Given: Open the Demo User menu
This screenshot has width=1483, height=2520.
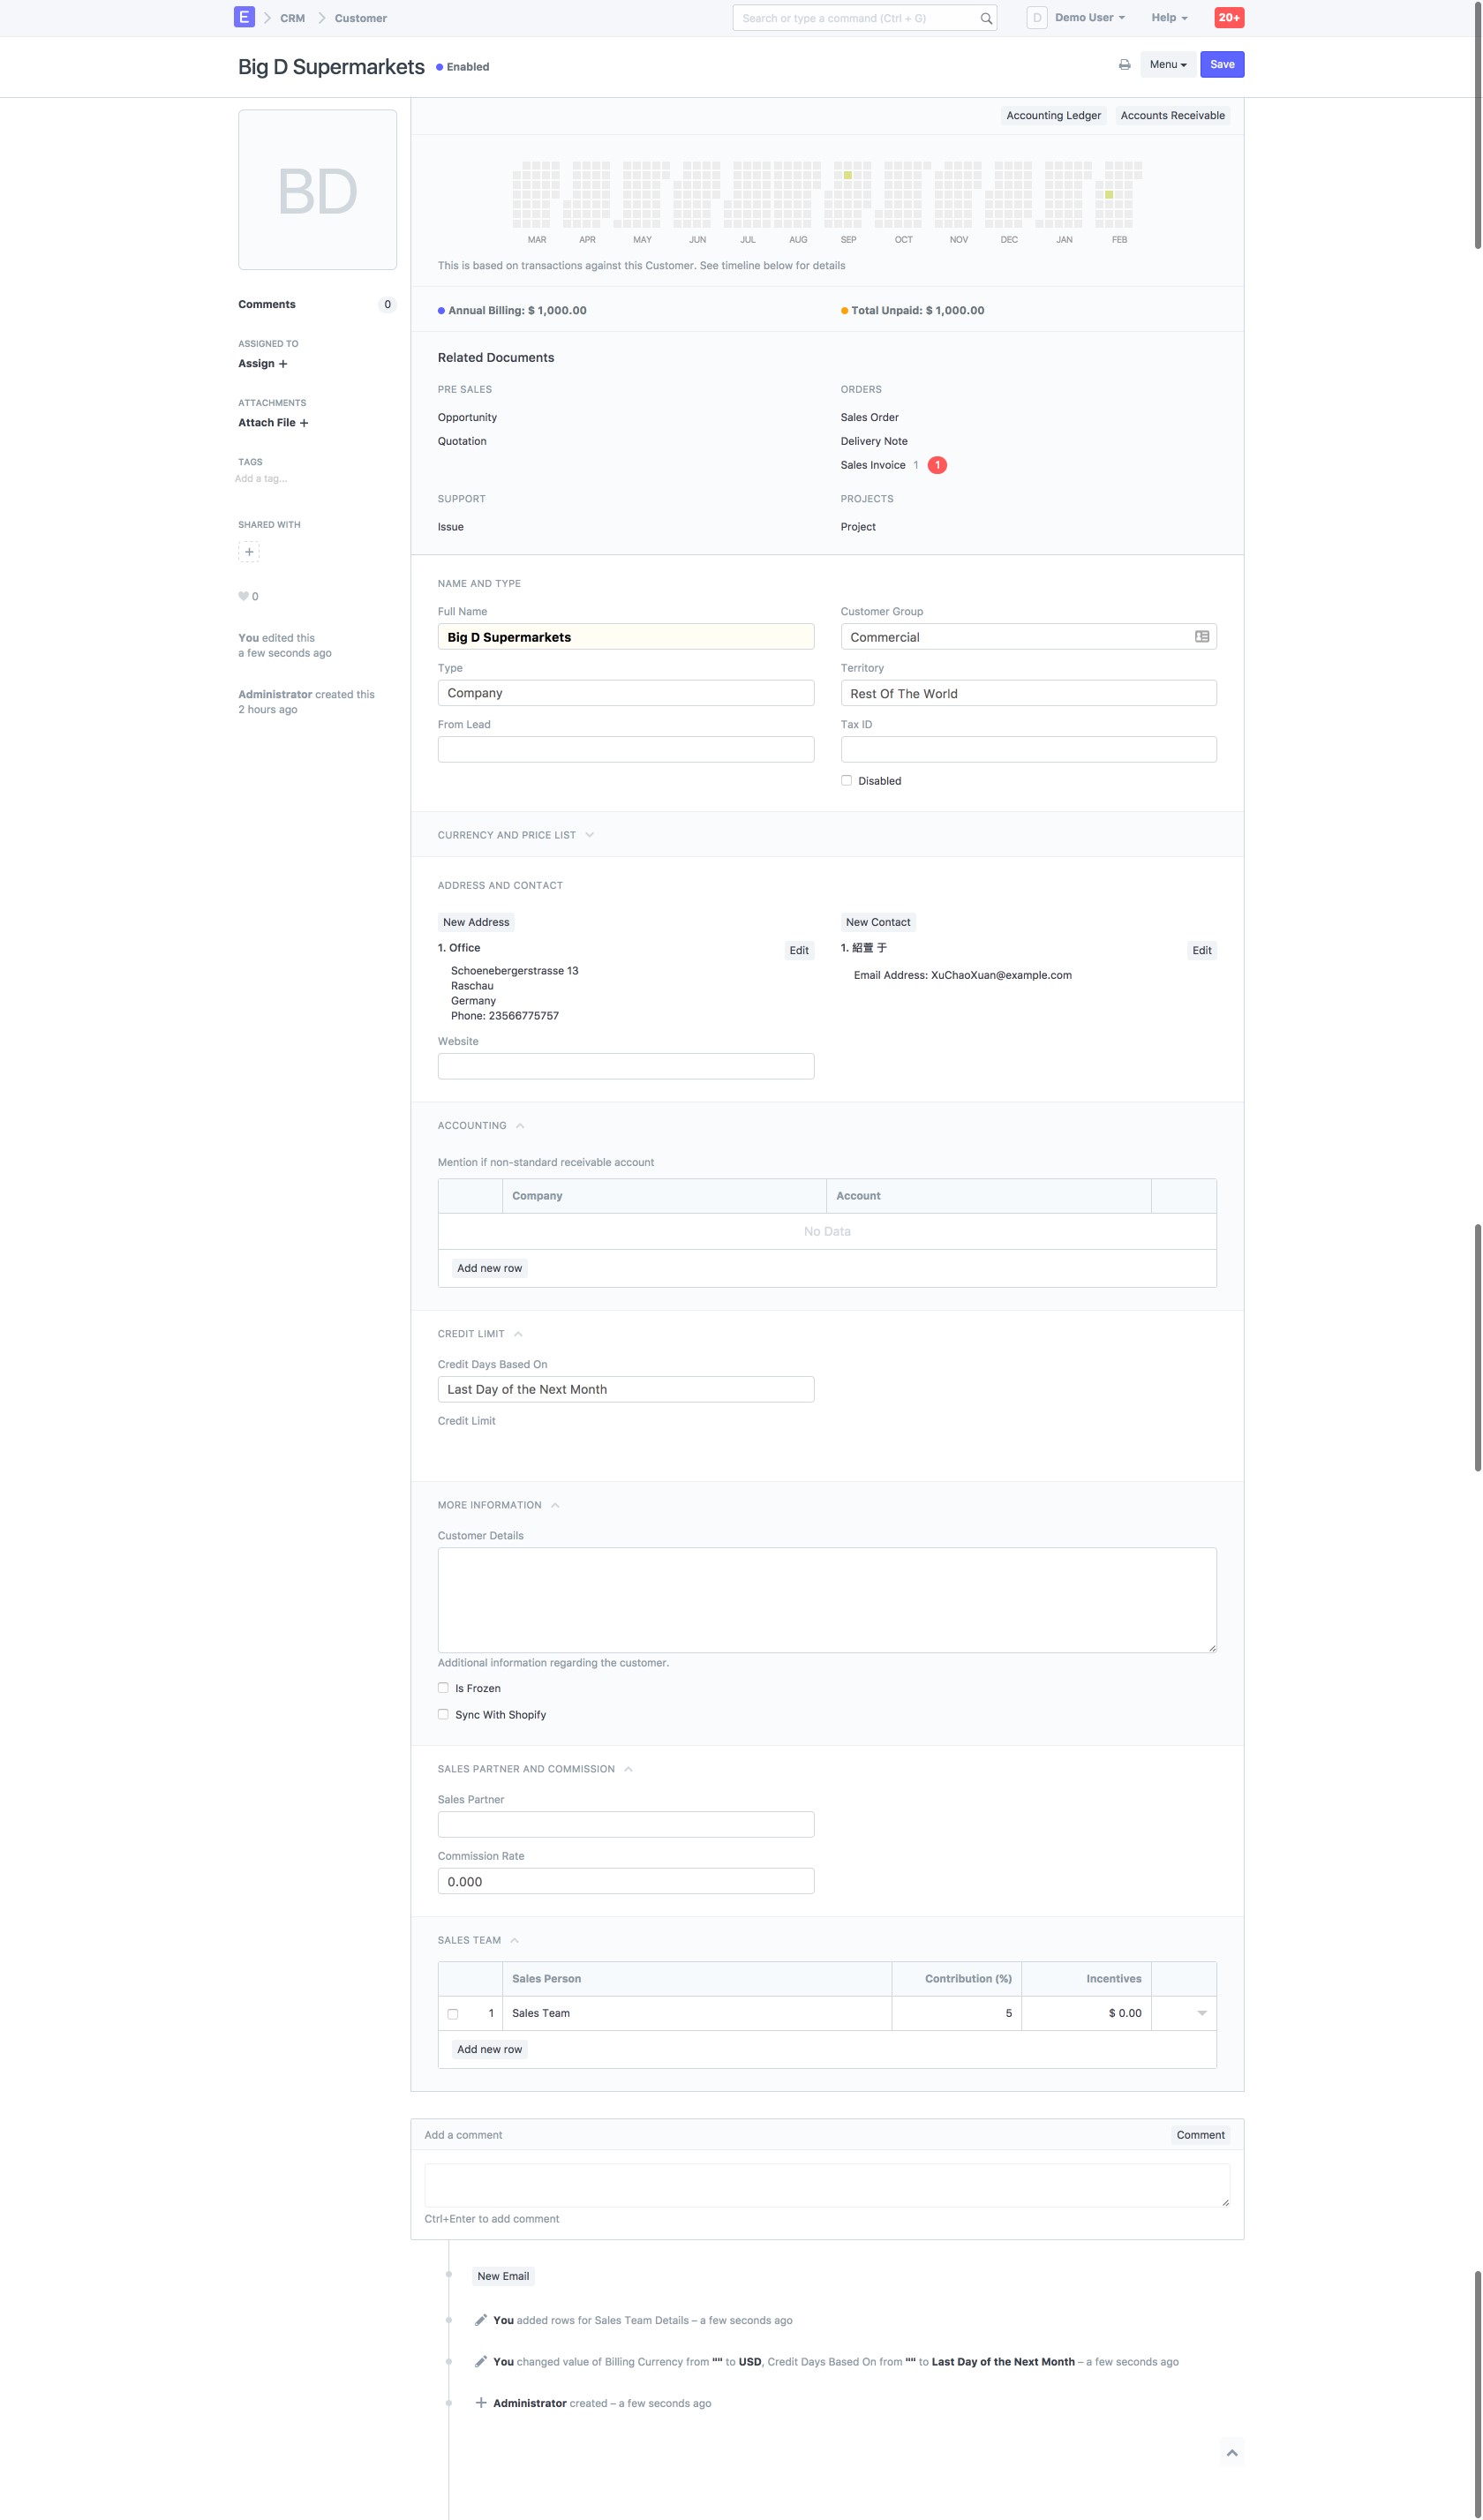Looking at the screenshot, I should click(1089, 18).
